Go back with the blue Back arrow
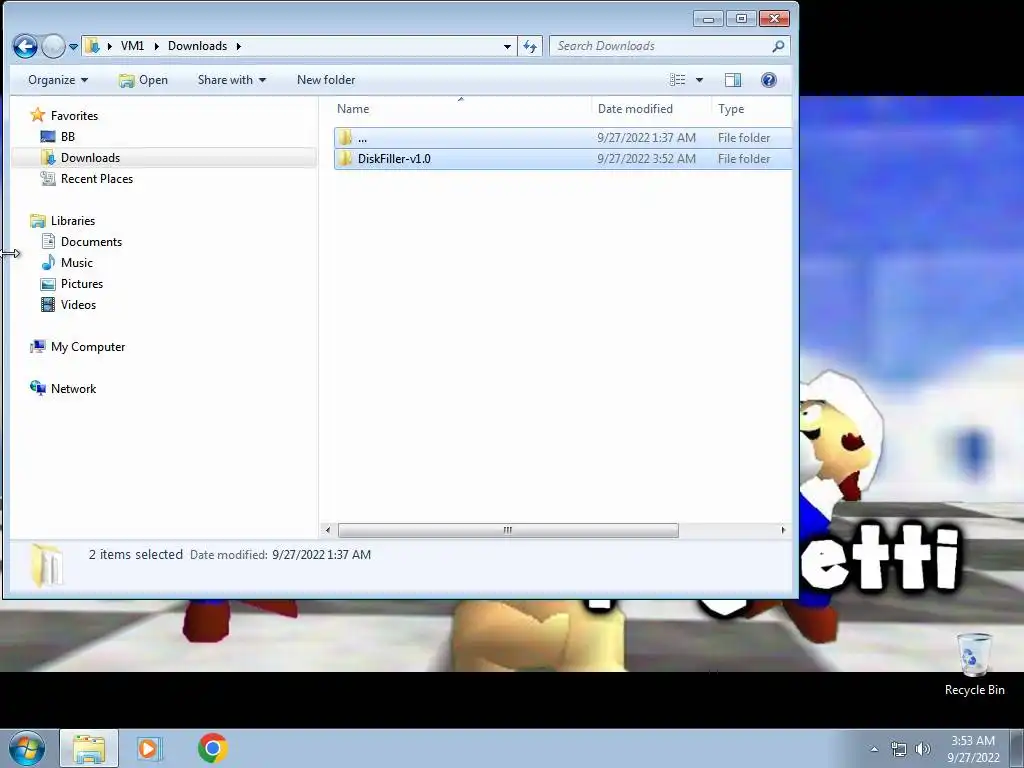Viewport: 1024px width, 768px height. click(25, 46)
